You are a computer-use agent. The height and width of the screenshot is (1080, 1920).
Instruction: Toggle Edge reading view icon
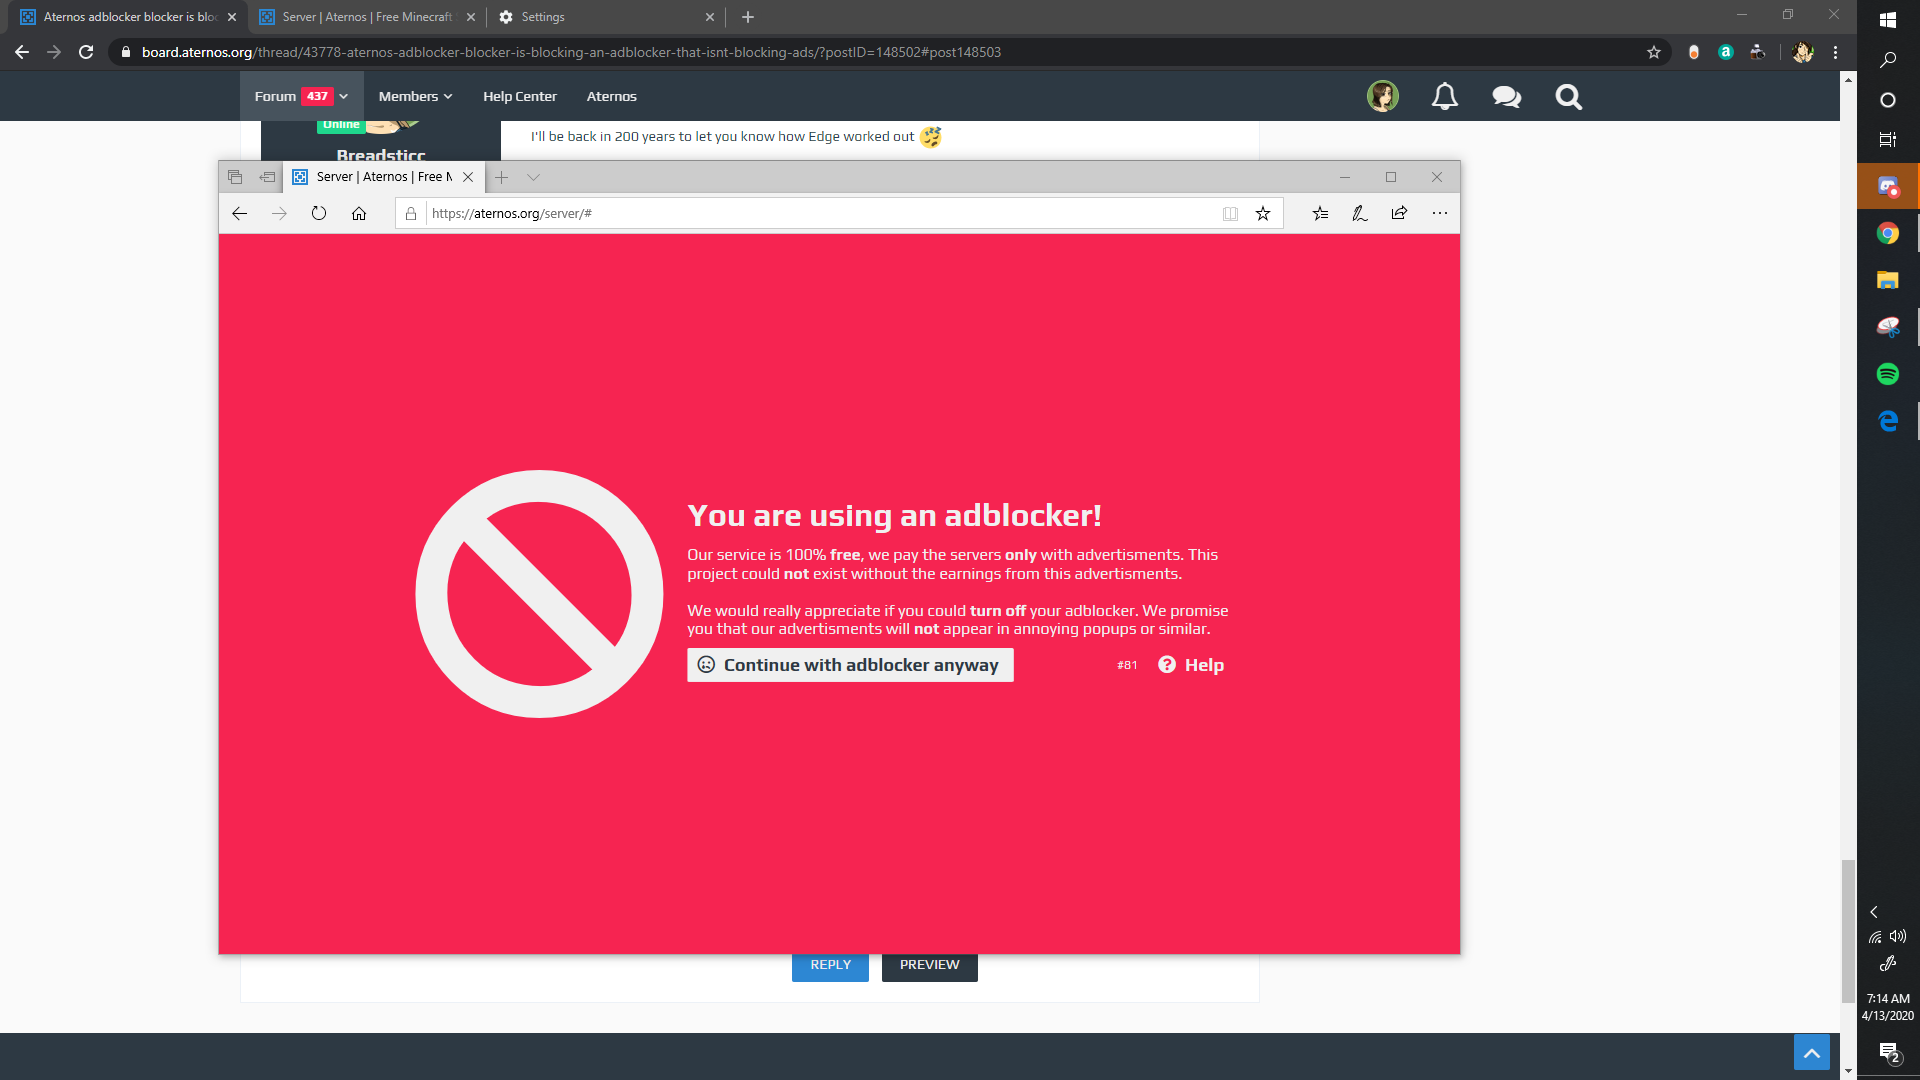pyautogui.click(x=1230, y=213)
